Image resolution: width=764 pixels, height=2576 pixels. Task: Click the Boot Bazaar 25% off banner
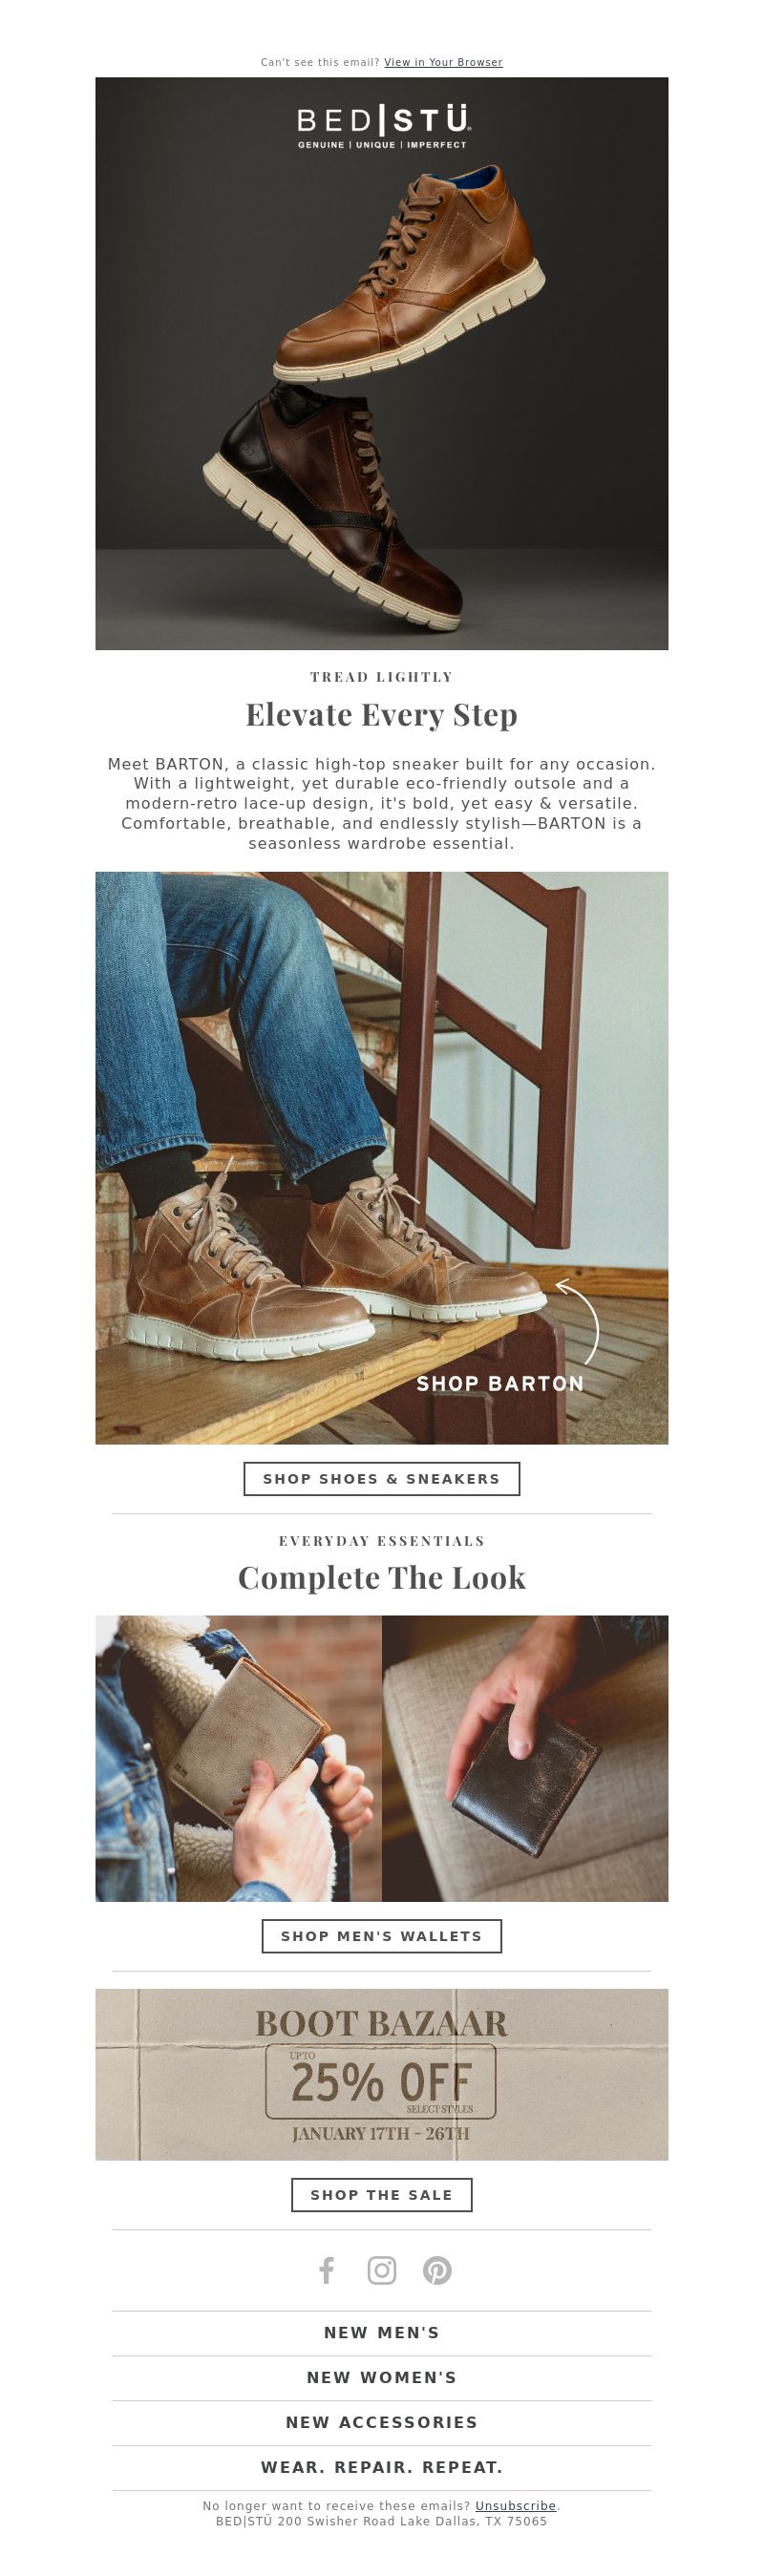click(x=382, y=2074)
